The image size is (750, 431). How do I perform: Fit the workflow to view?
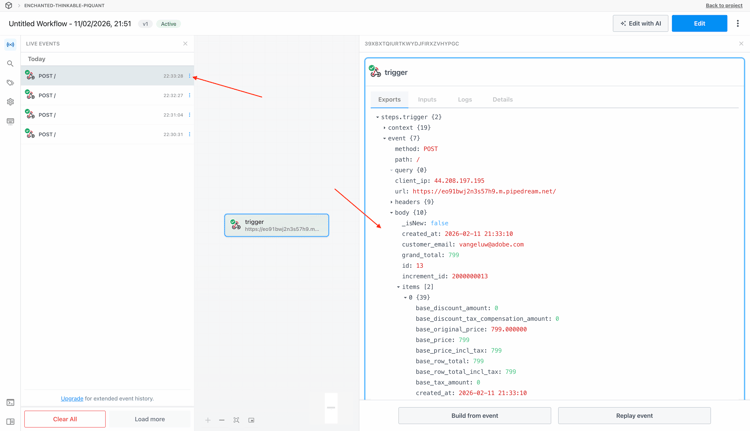pyautogui.click(x=236, y=420)
